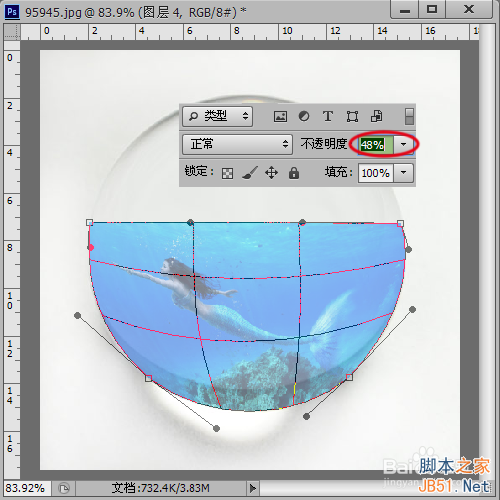Click the type layer filter icon

(x=328, y=116)
